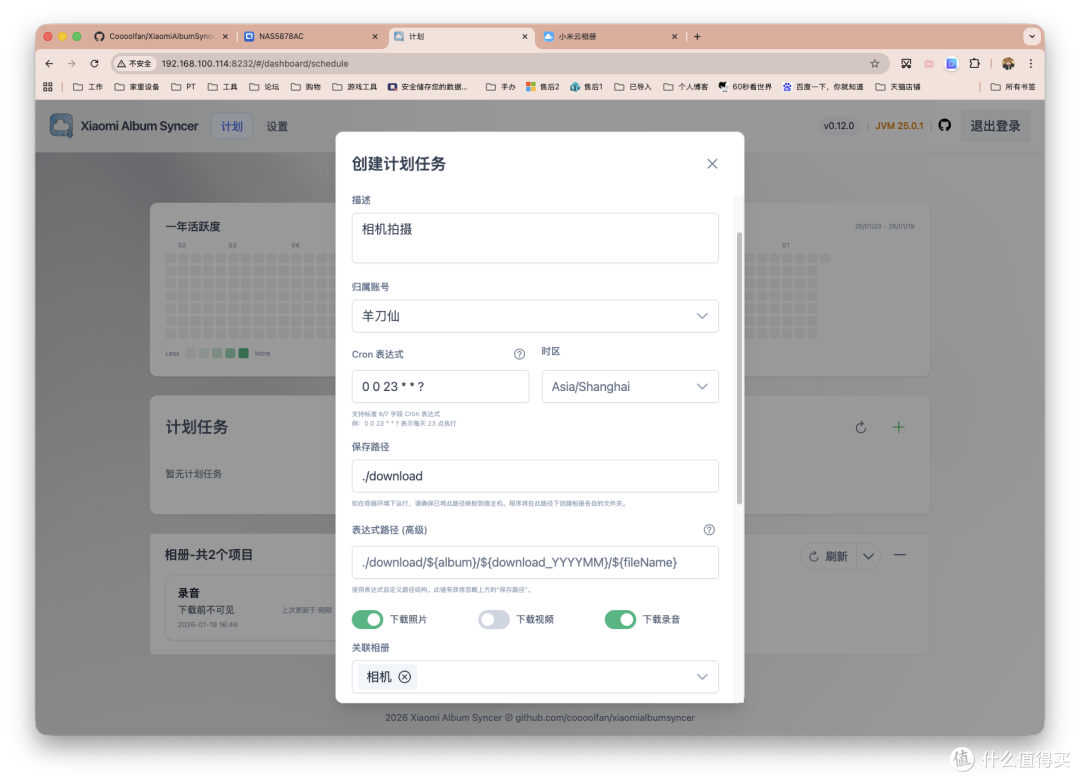Go forward in the browser
The image size is (1080, 782).
pos(72,63)
